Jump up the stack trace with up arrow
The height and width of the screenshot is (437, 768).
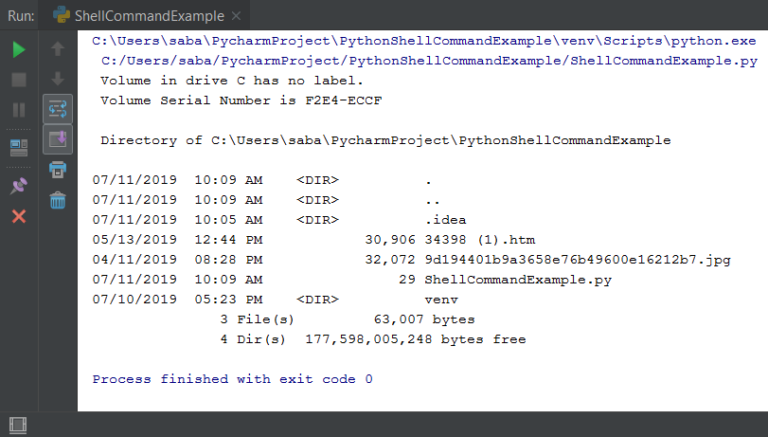(x=57, y=49)
